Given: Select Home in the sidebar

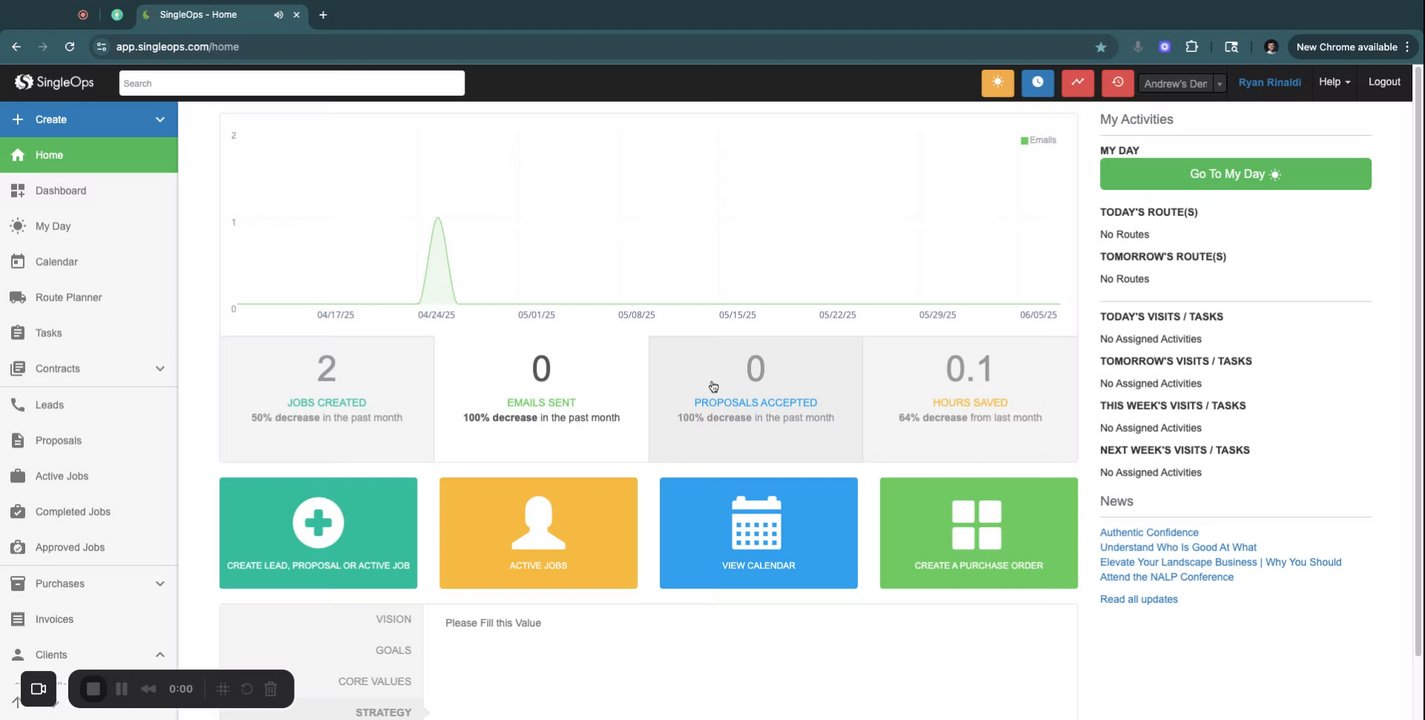Looking at the screenshot, I should [89, 155].
